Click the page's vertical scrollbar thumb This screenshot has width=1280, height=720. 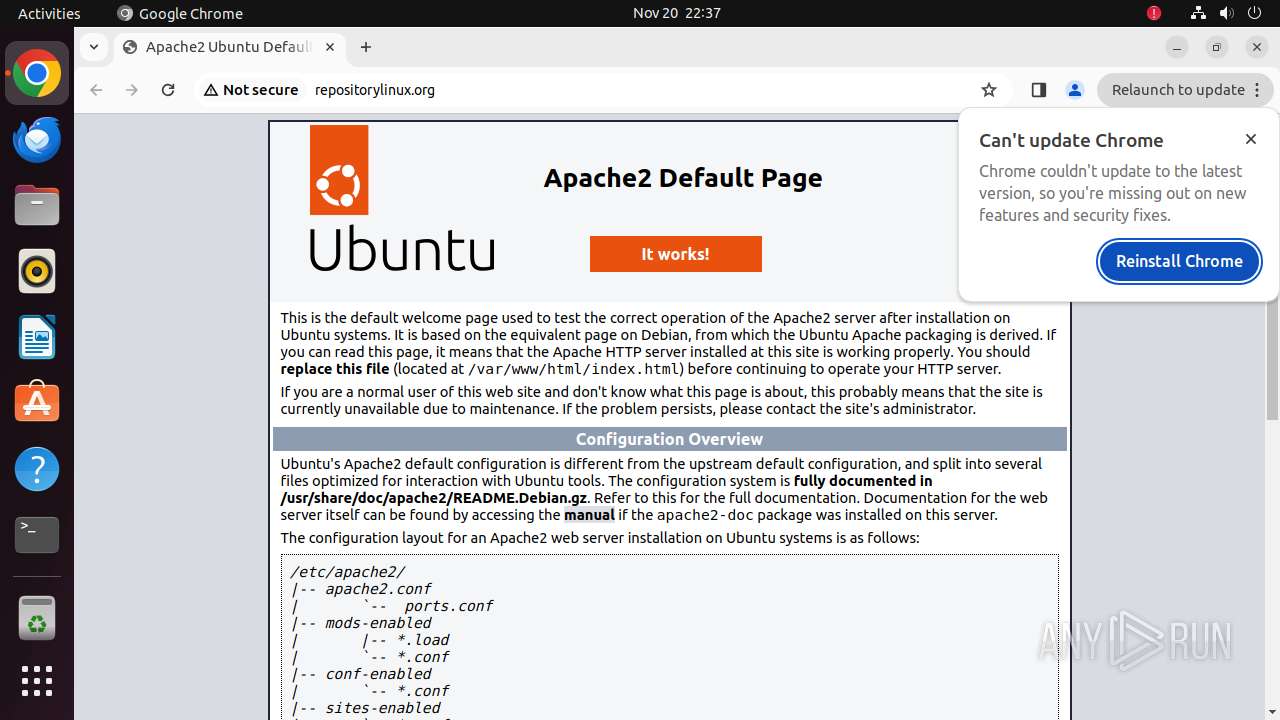tap(1272, 268)
